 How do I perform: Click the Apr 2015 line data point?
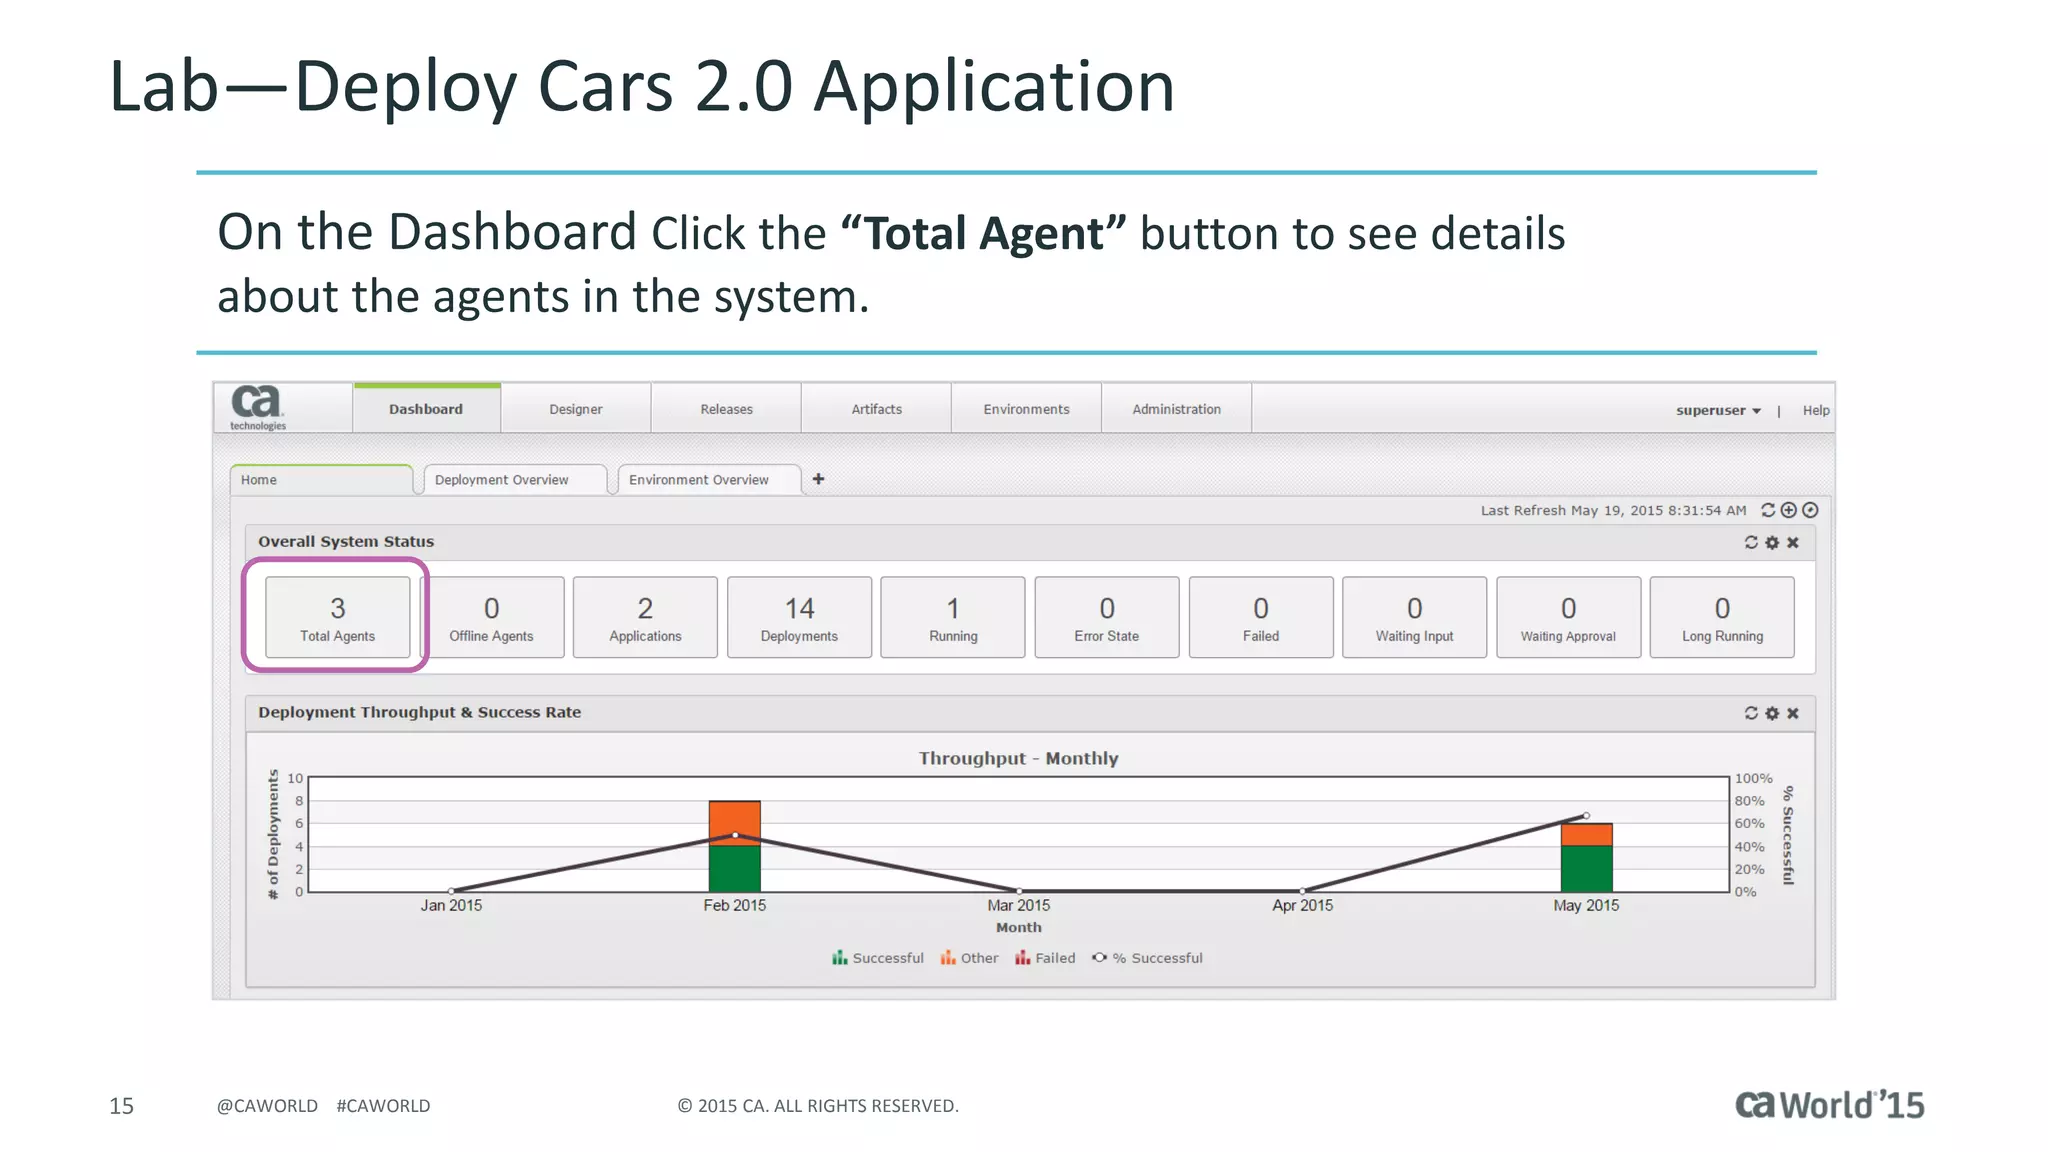1303,891
